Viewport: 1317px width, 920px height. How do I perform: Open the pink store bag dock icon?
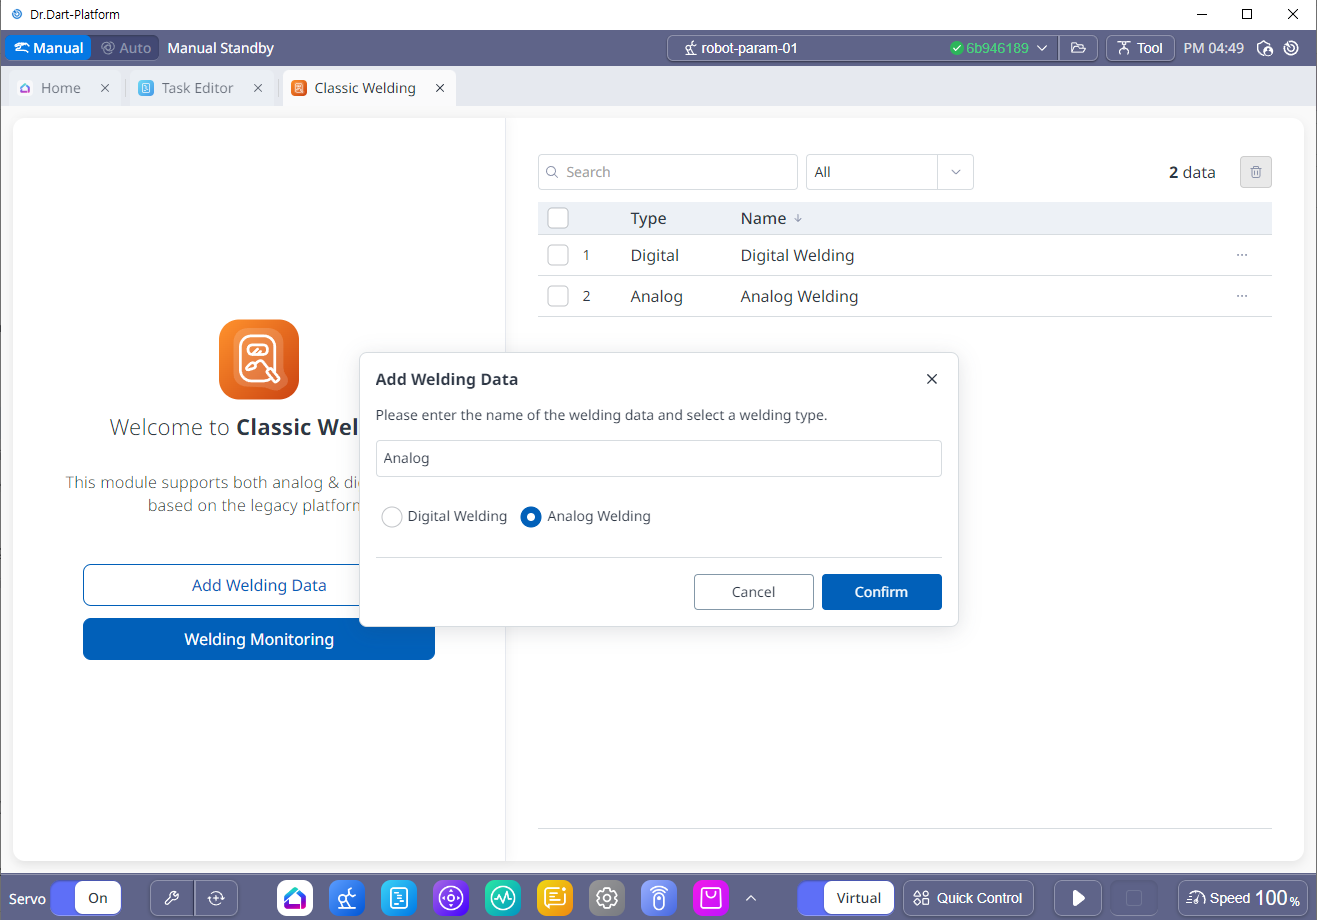(x=711, y=898)
